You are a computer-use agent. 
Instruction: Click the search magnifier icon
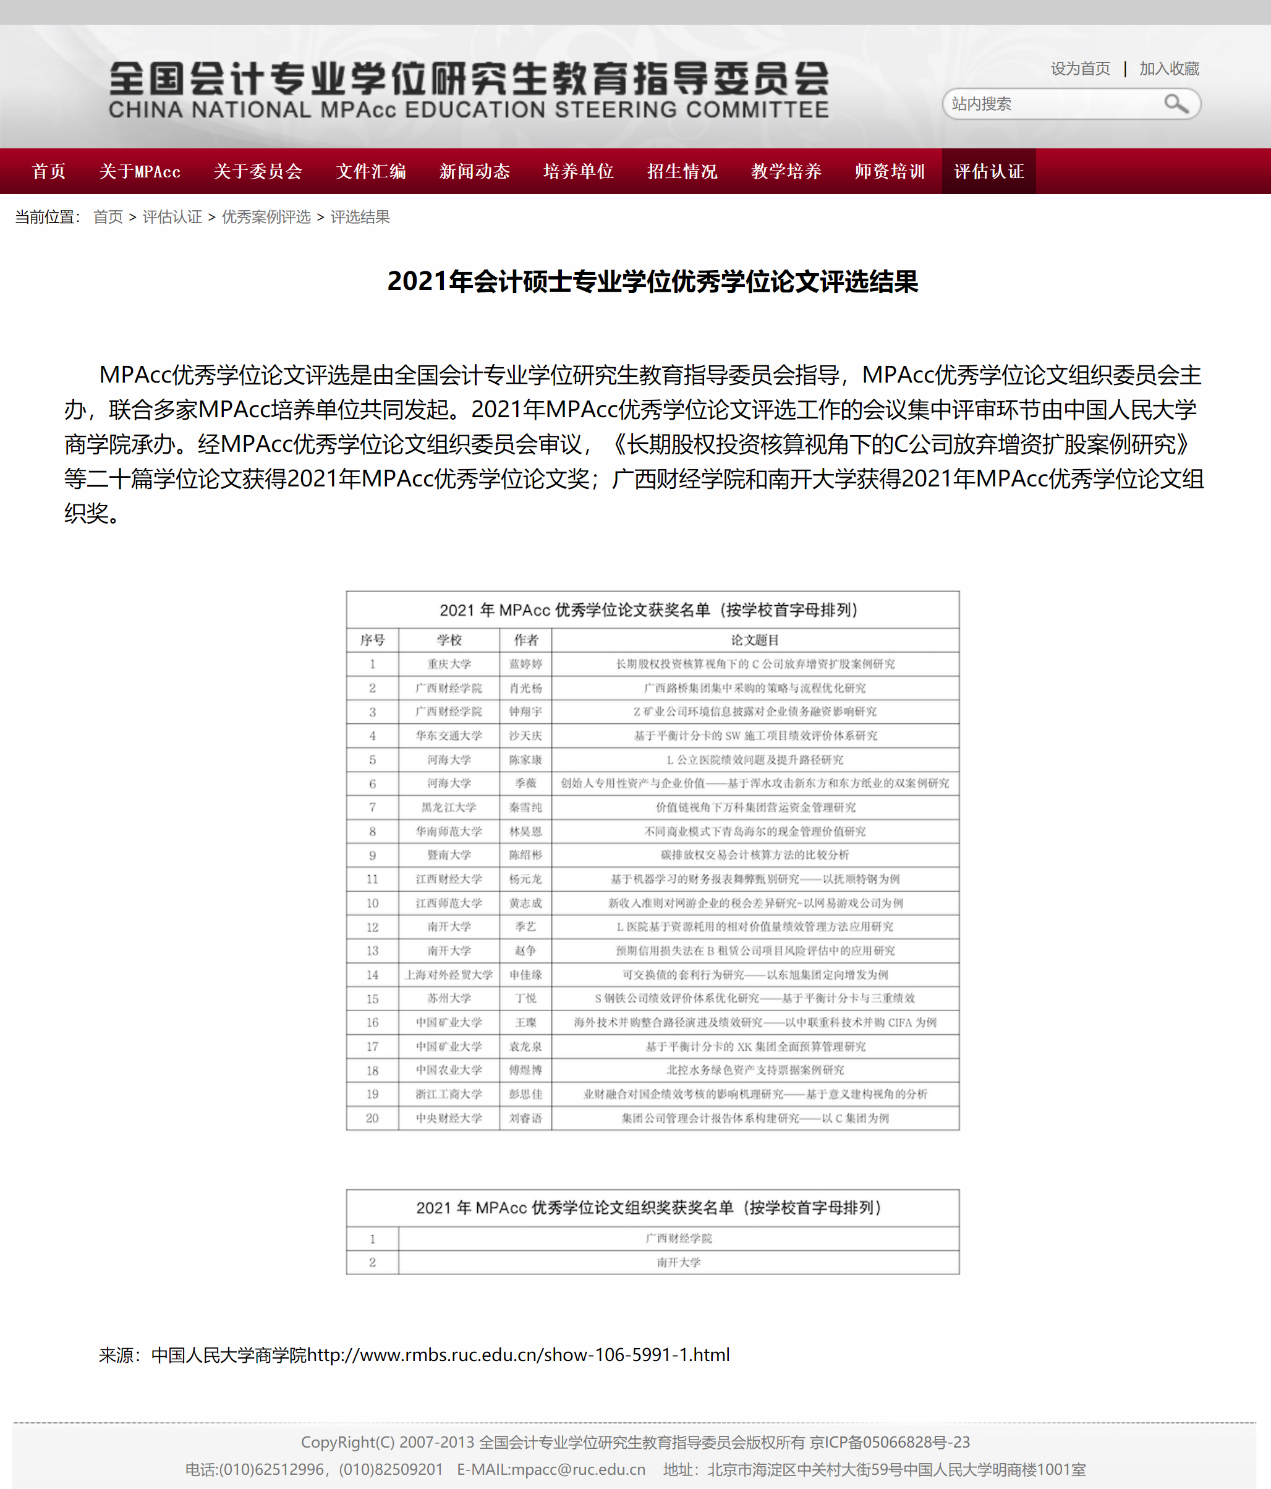1176,104
